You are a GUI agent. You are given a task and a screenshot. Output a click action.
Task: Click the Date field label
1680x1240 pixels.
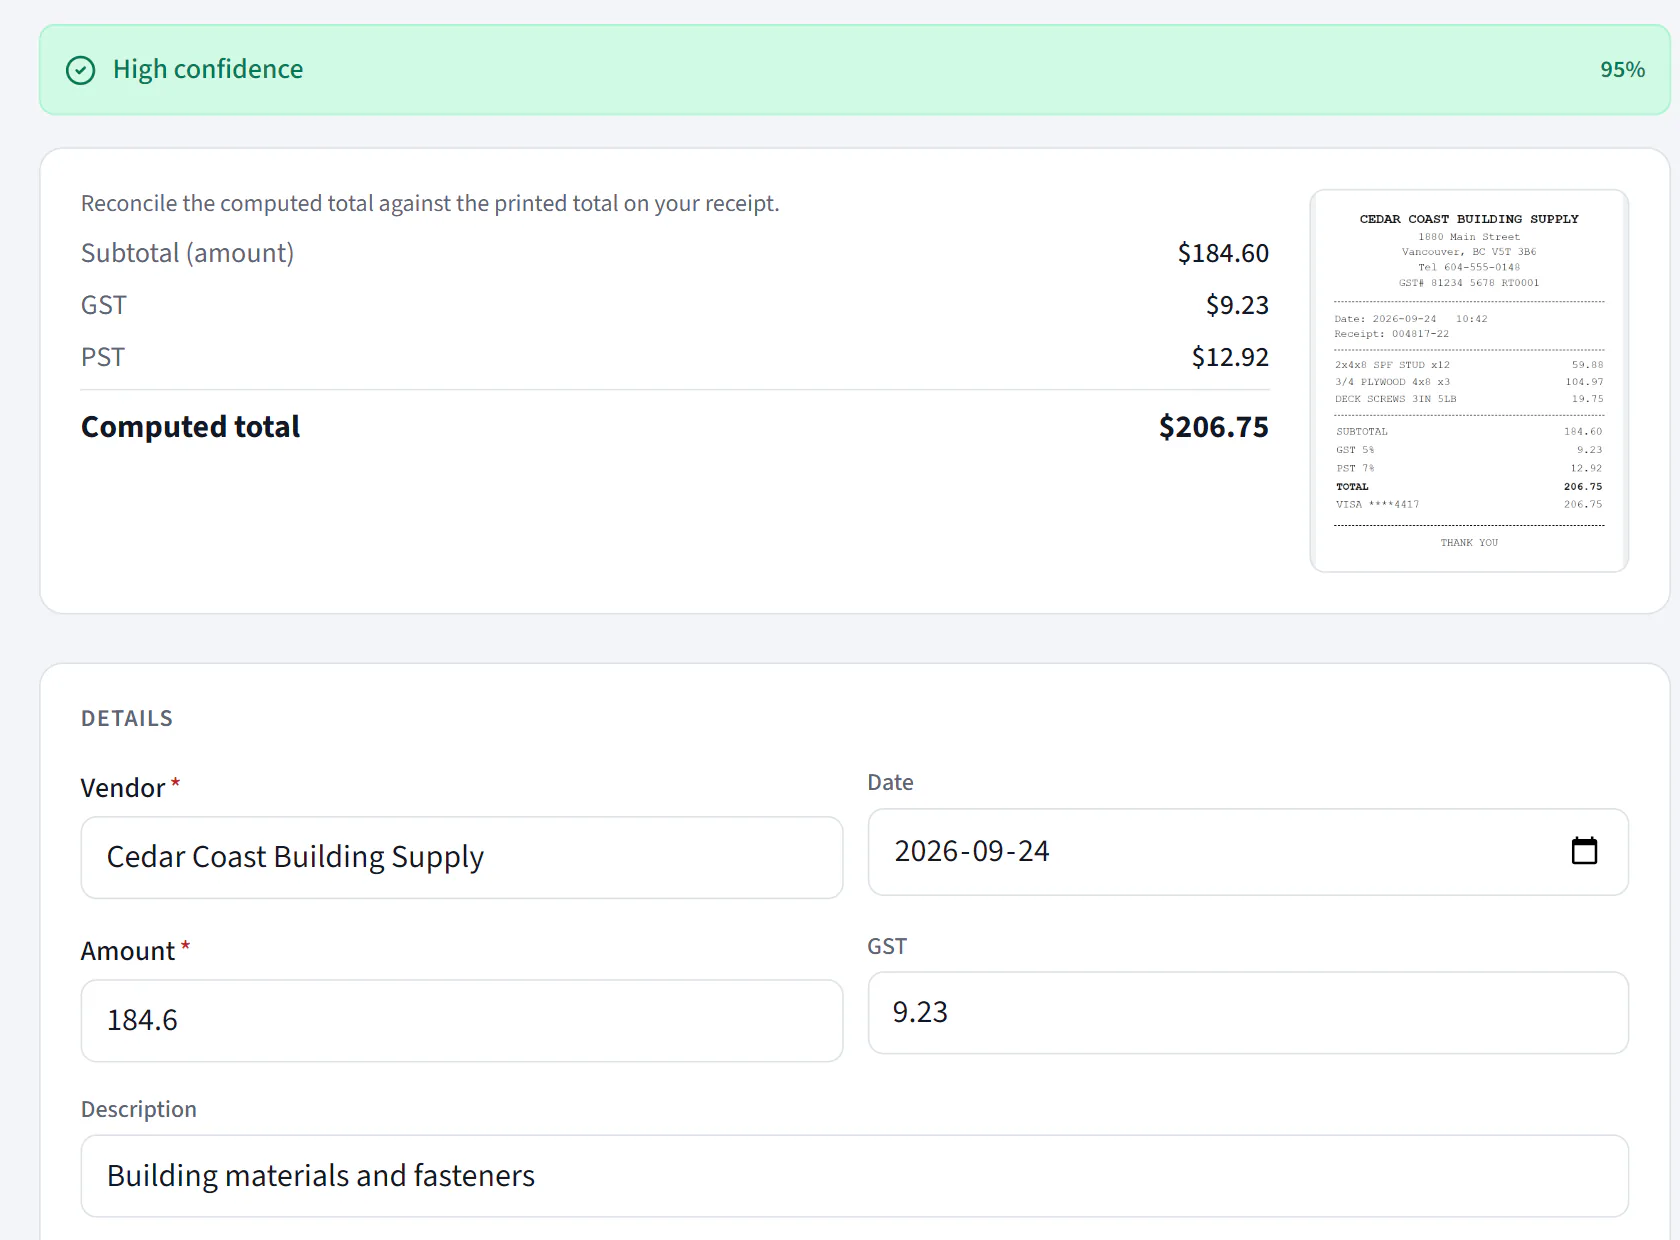tap(890, 782)
